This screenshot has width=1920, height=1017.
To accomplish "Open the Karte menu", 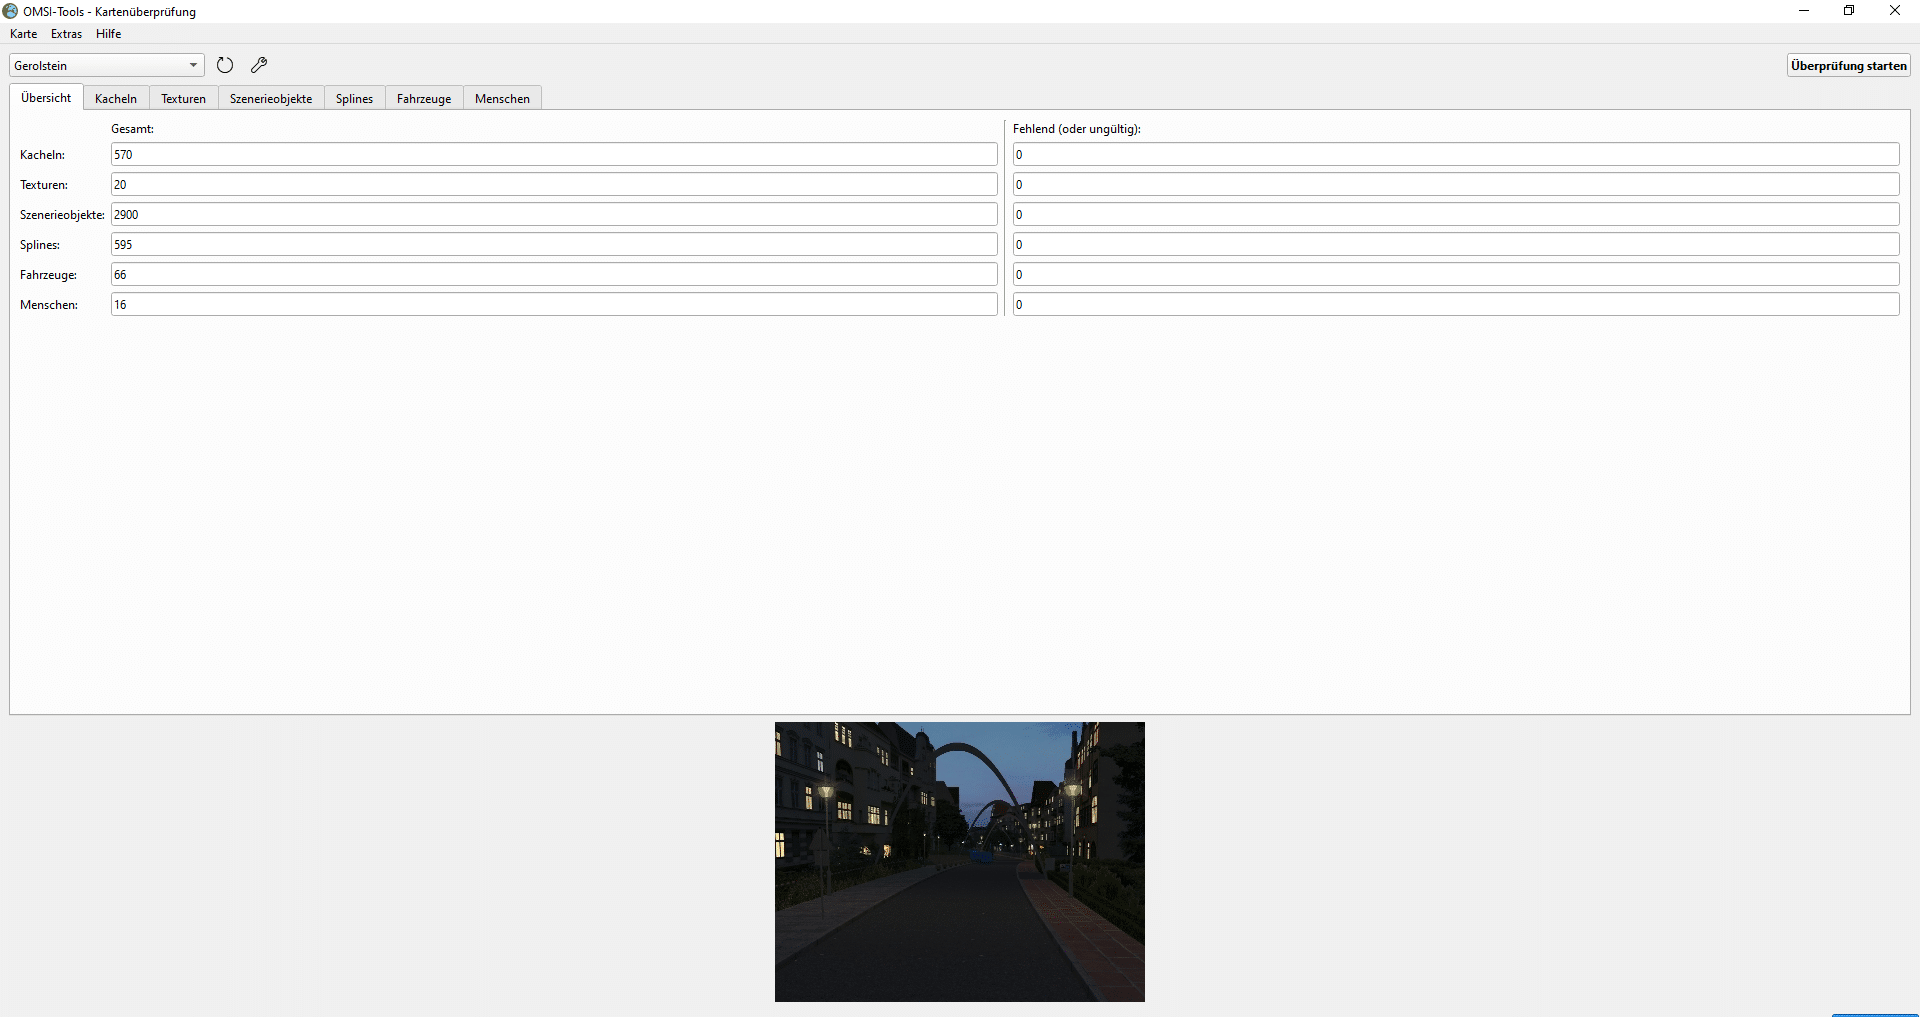I will (x=23, y=34).
